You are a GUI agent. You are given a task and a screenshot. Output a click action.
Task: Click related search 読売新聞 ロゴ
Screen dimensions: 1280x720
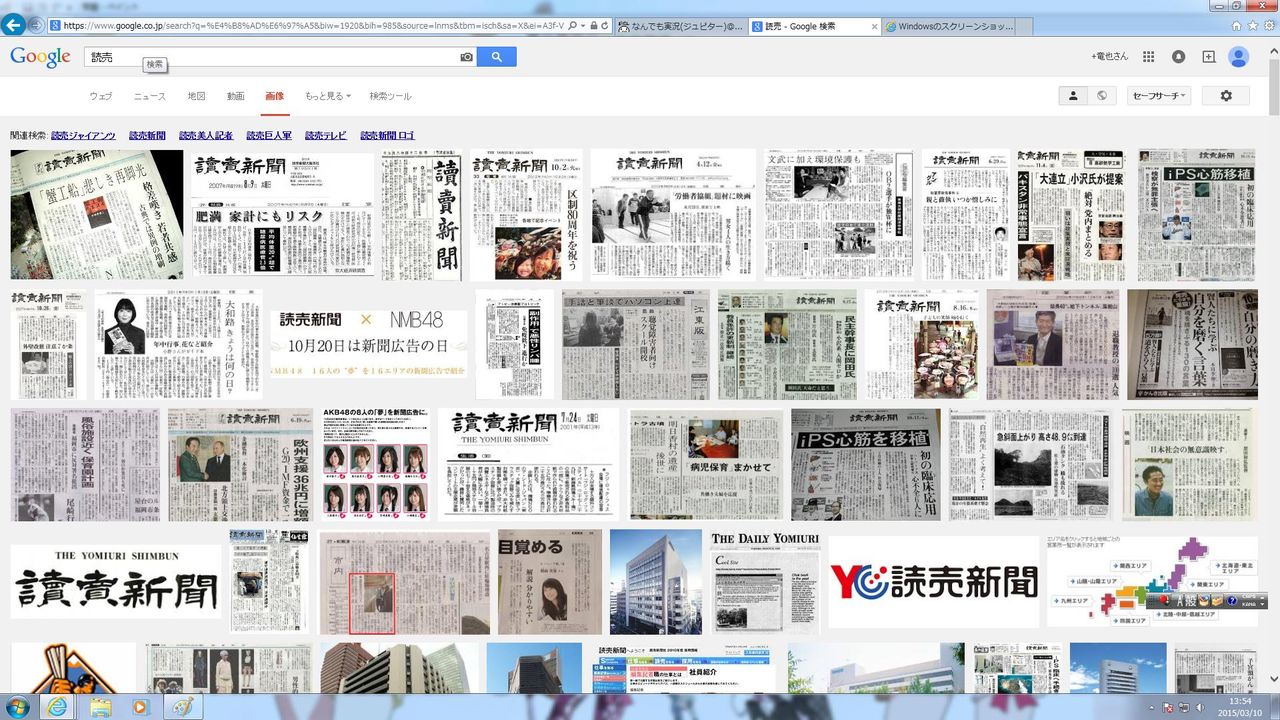pyautogui.click(x=387, y=136)
